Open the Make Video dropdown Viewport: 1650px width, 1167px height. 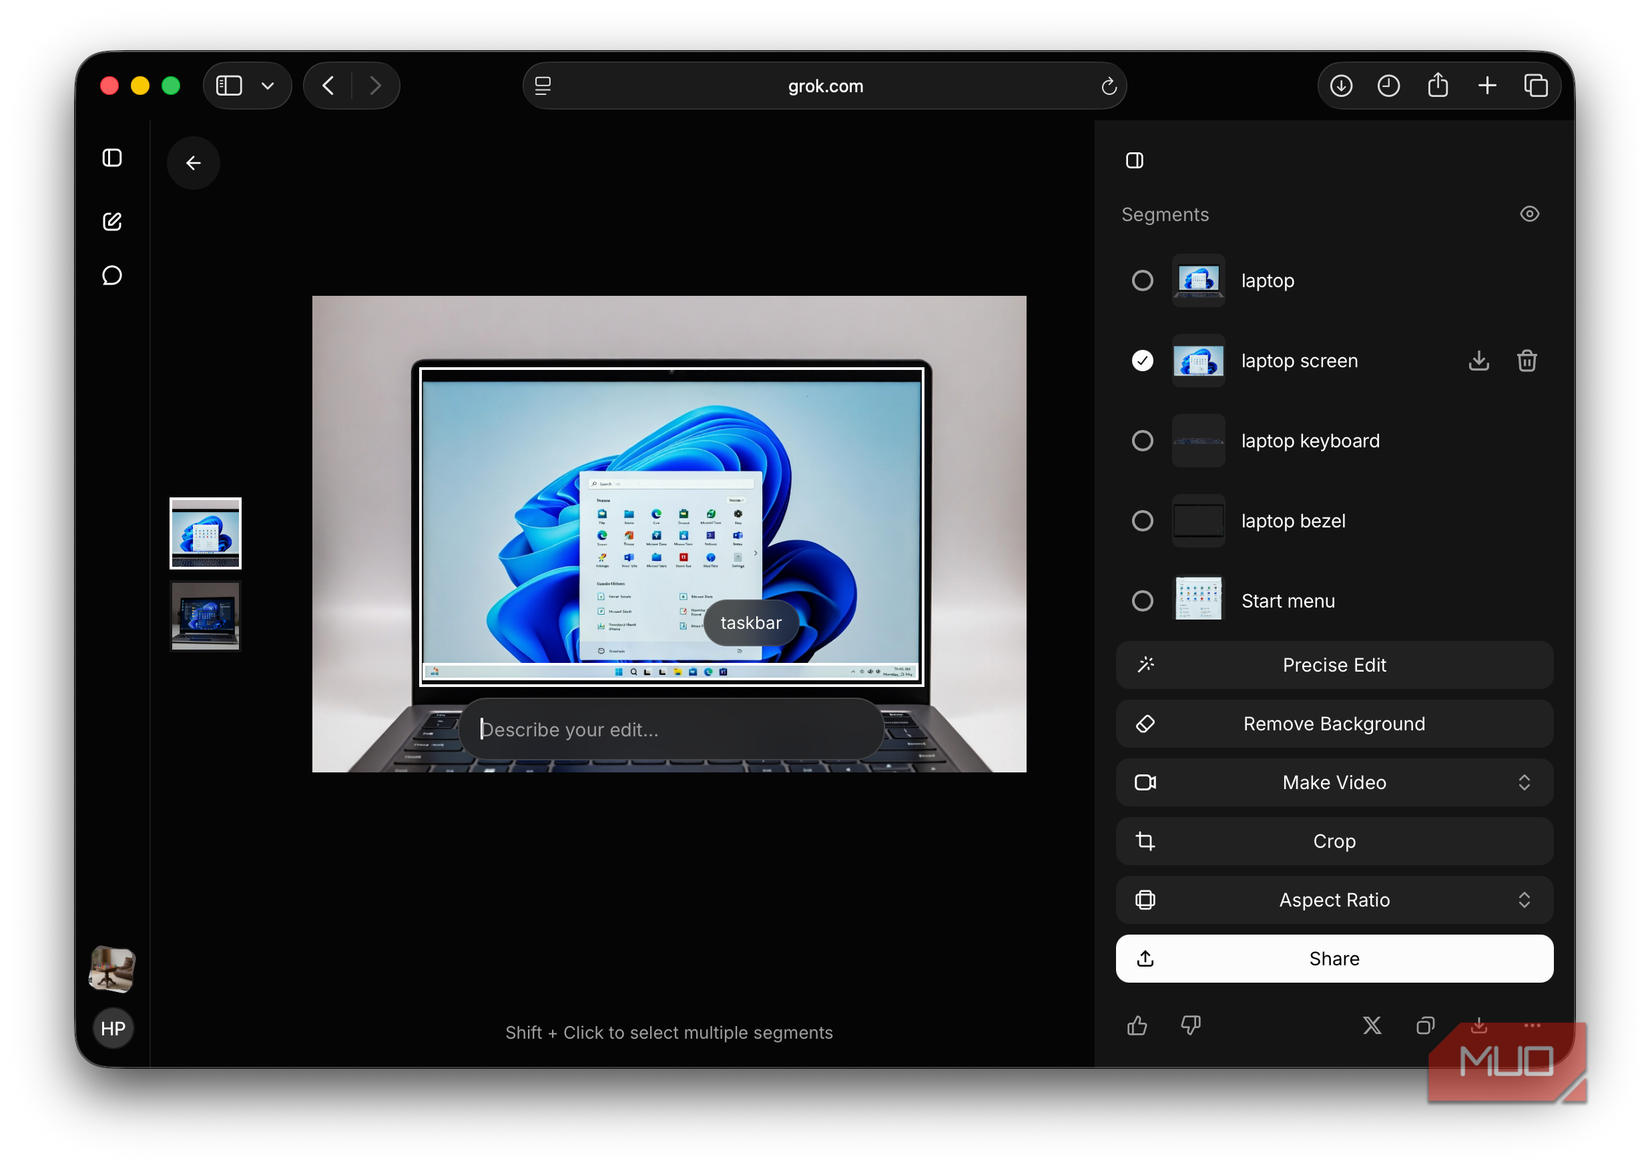point(1334,783)
